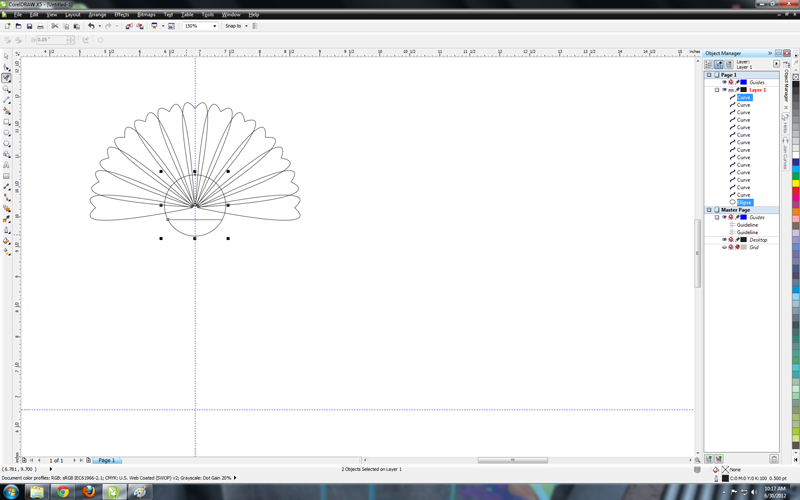Image resolution: width=800 pixels, height=500 pixels.
Task: Click the Print icon
Action: 40,26
